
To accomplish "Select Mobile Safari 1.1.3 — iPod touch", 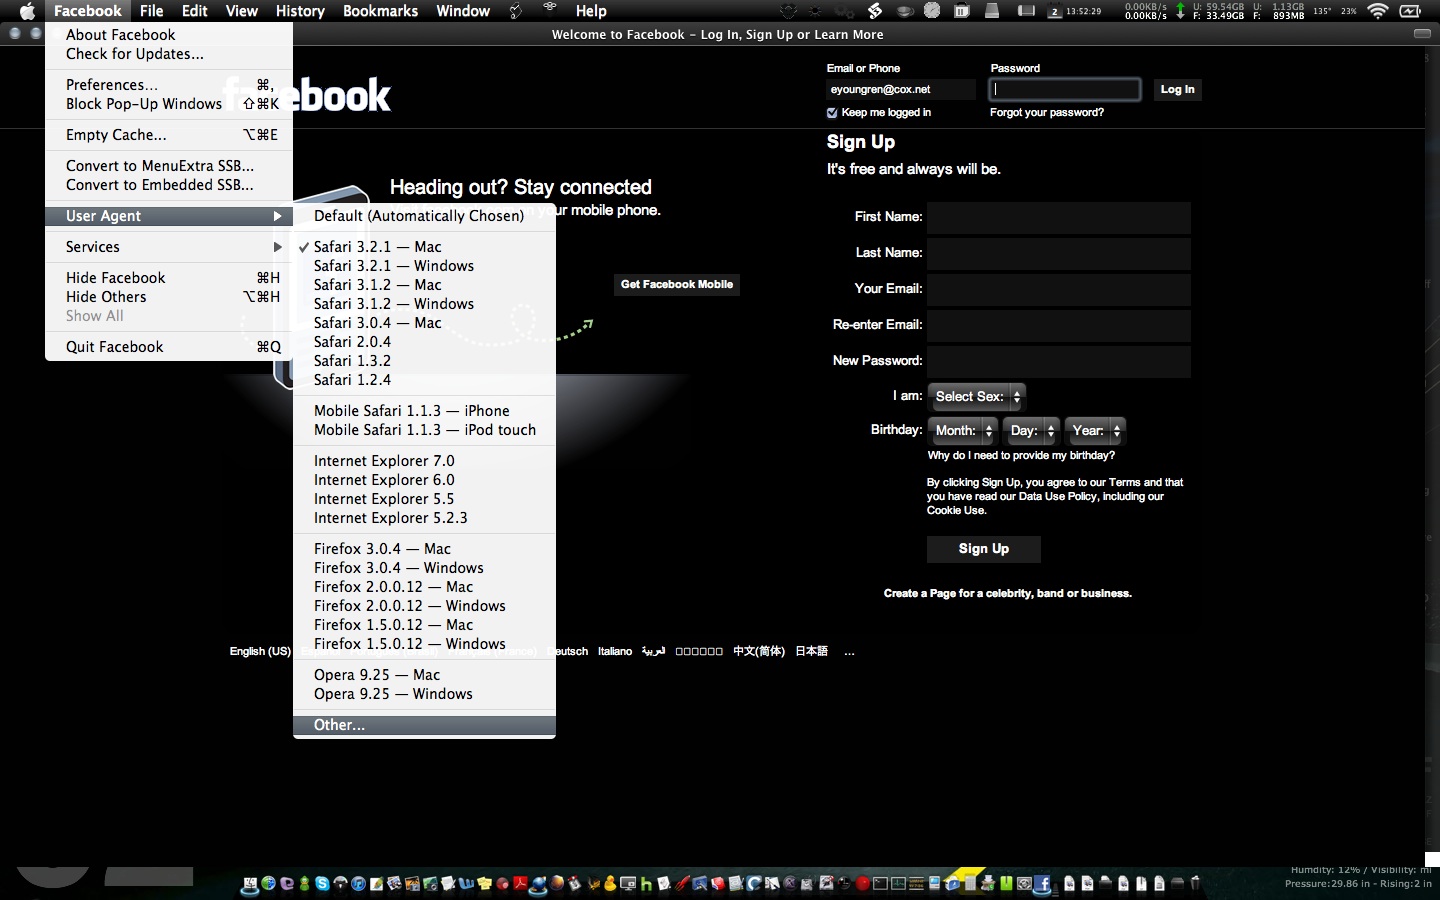I will (x=424, y=430).
